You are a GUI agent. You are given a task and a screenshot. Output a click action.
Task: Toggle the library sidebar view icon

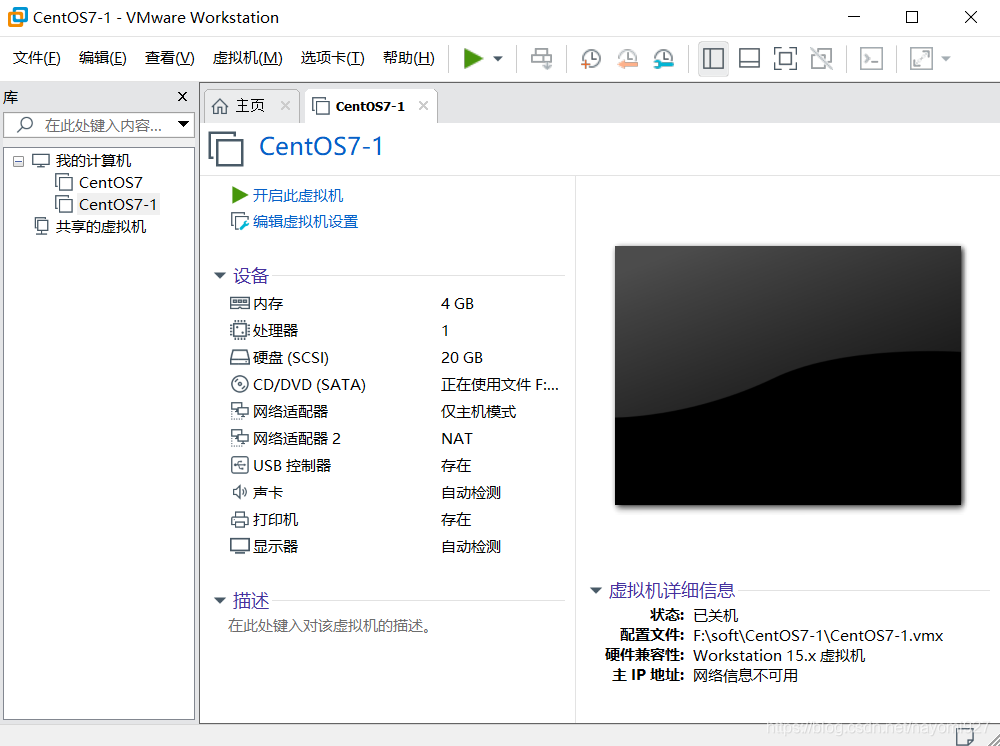pyautogui.click(x=713, y=59)
